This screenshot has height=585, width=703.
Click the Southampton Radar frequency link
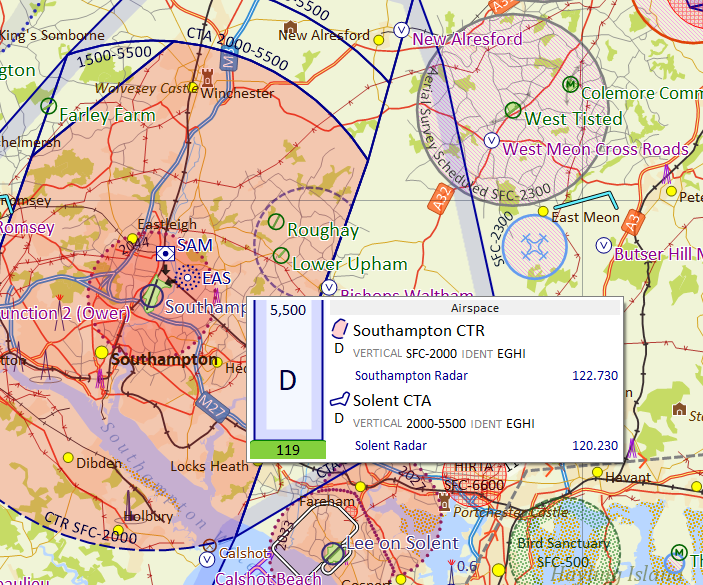click(411, 376)
